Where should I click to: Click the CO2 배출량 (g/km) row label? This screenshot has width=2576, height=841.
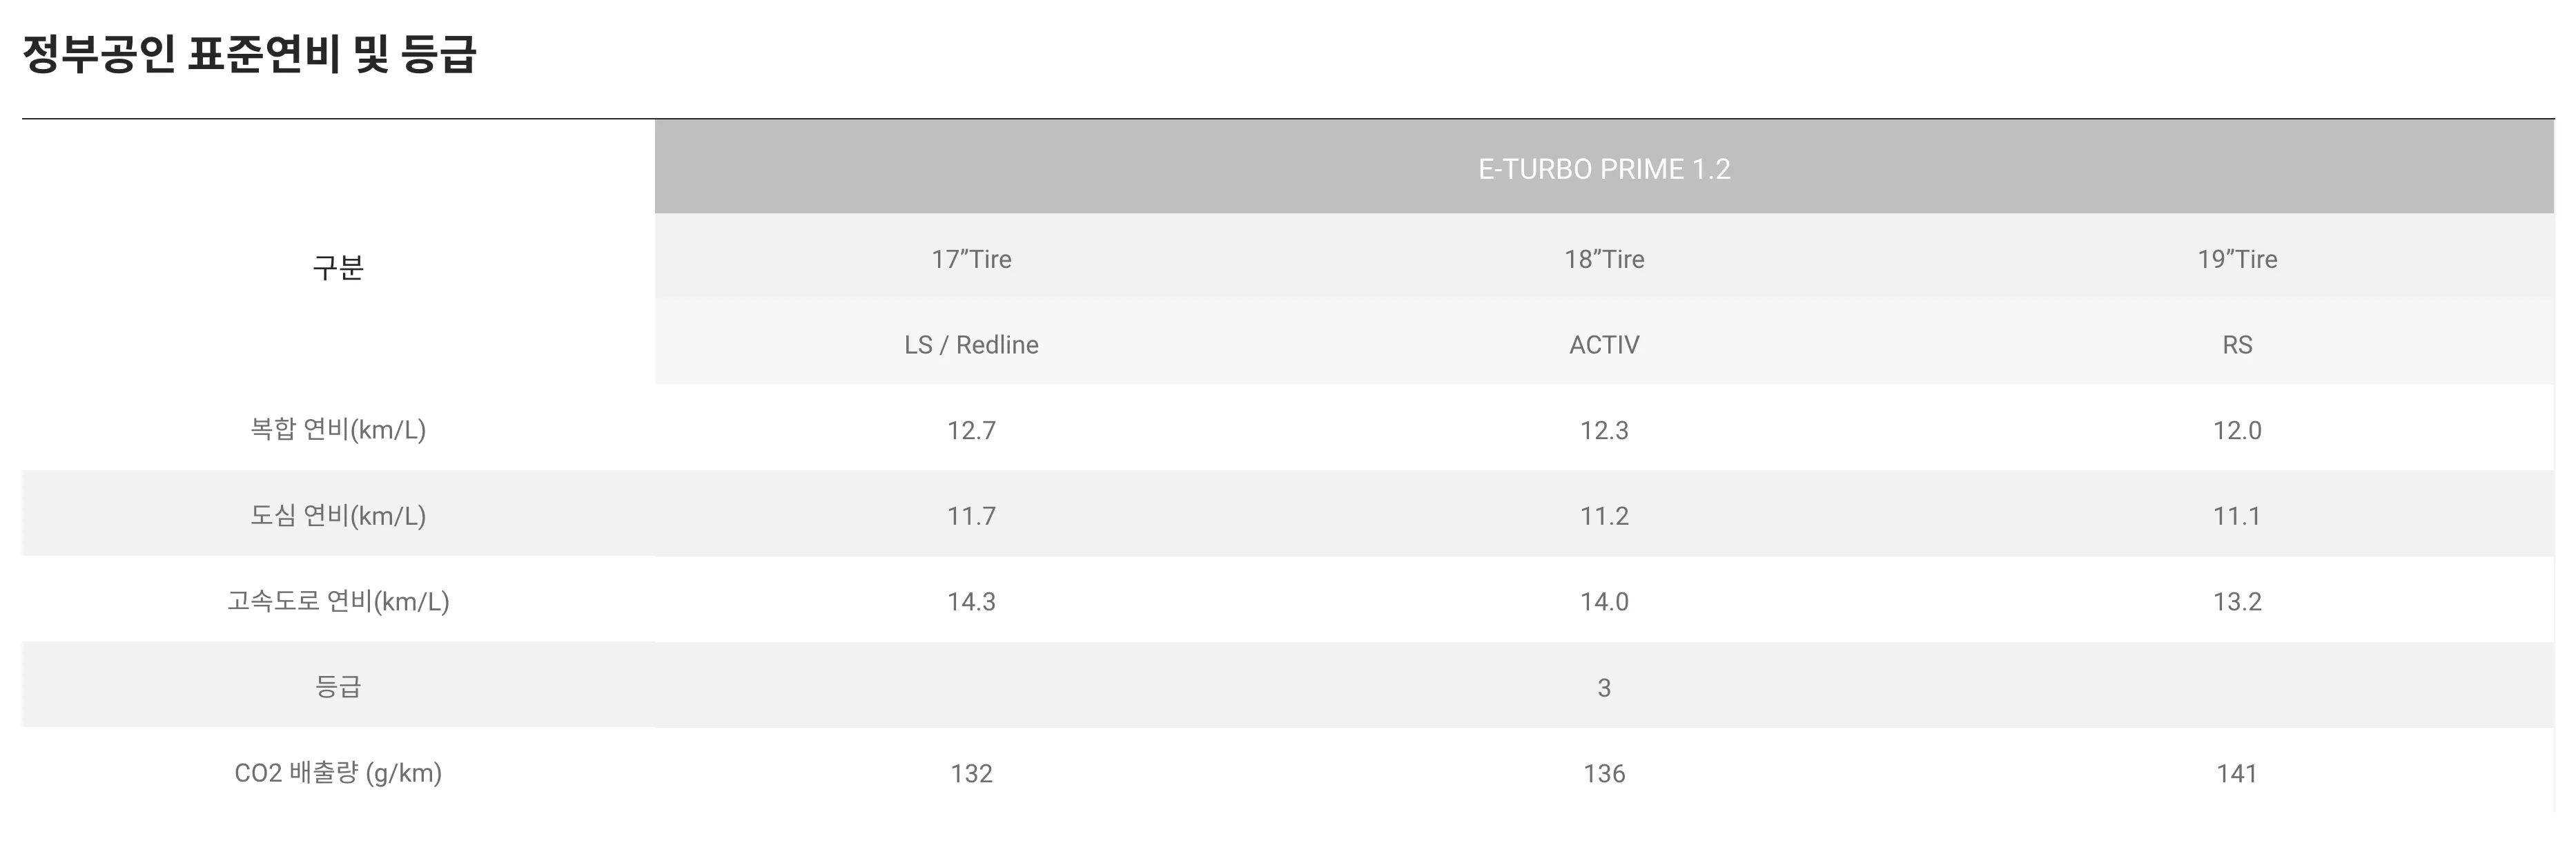coord(338,773)
